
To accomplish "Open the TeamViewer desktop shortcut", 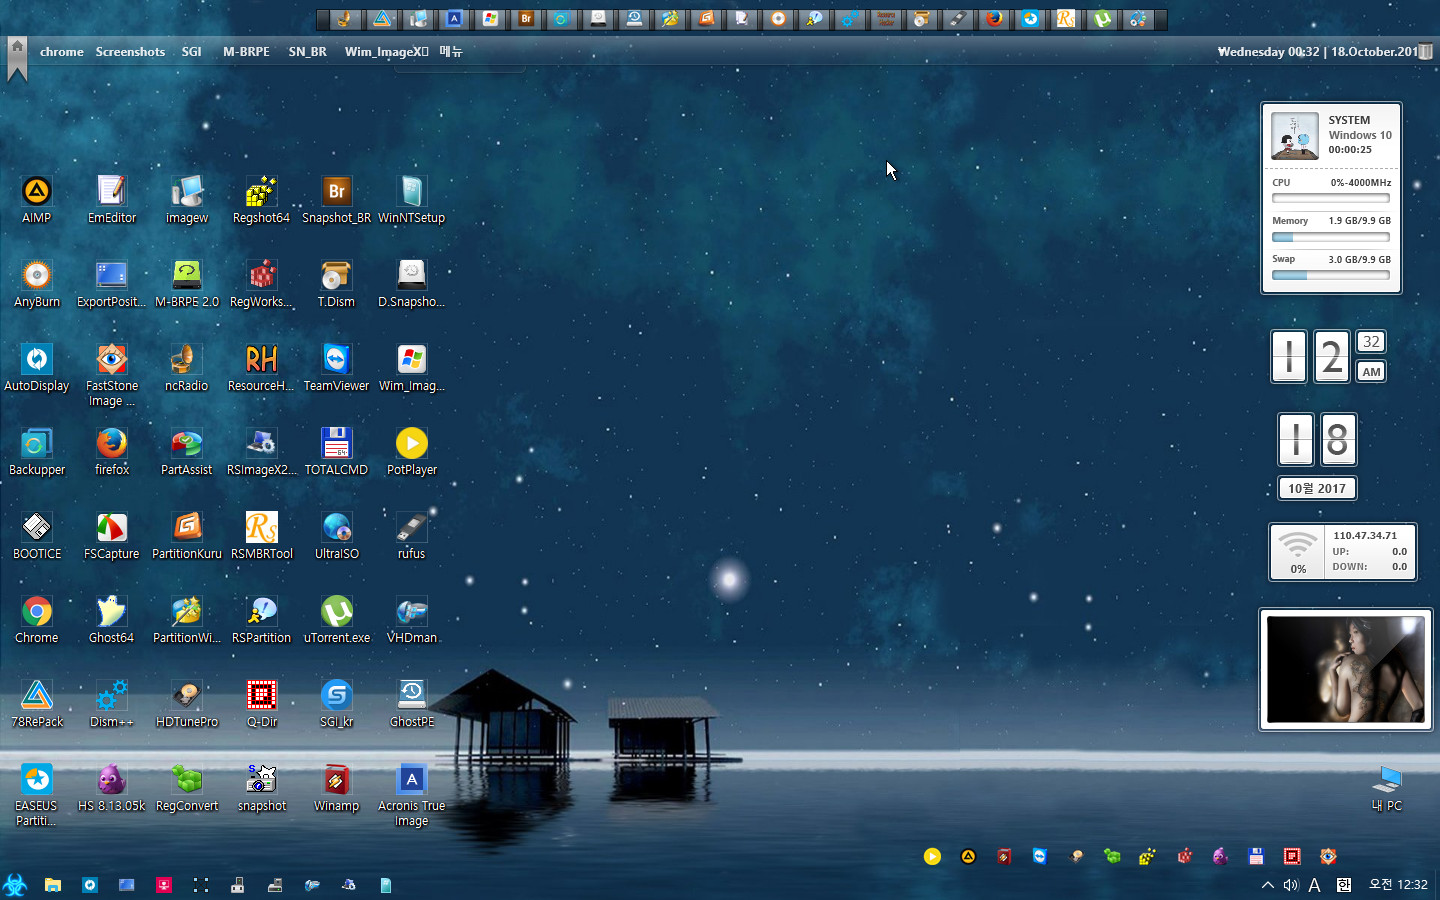I will pos(337,367).
